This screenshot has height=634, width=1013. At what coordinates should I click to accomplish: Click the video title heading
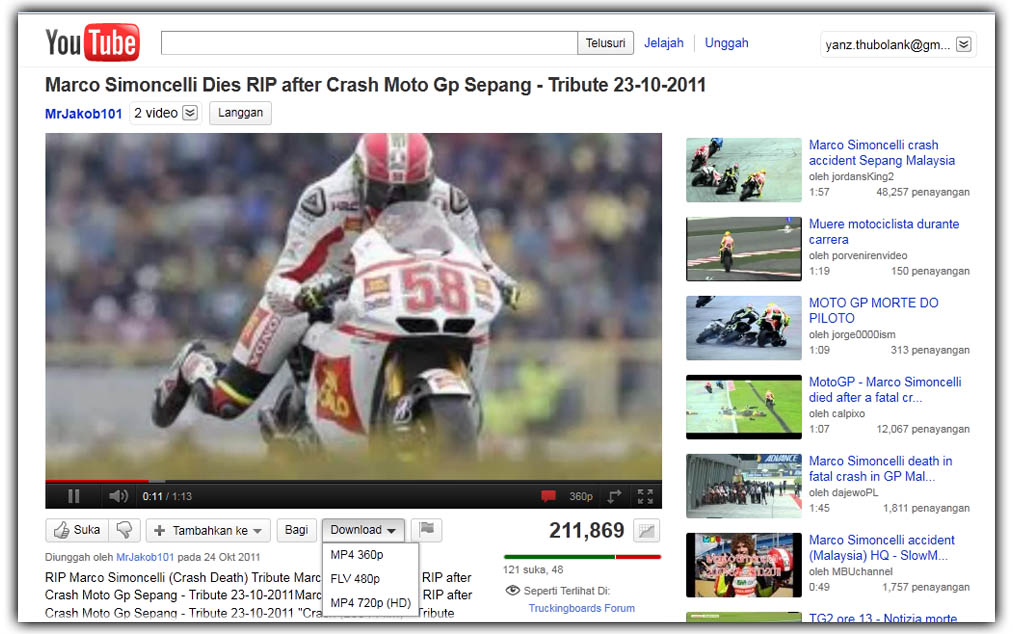(375, 85)
